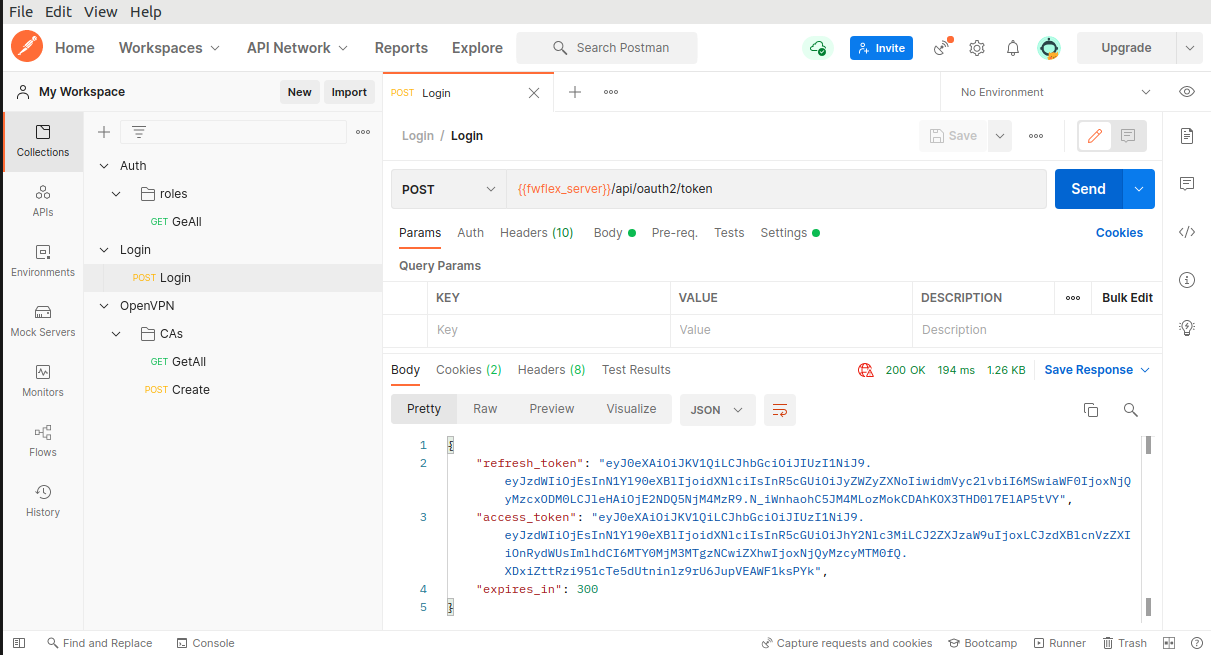Open the help icon in status bar
This screenshot has width=1211, height=655.
point(1196,643)
